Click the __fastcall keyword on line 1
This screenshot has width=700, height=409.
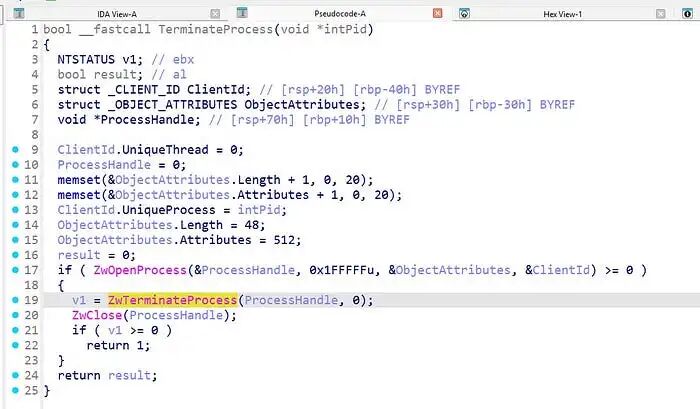[115, 29]
